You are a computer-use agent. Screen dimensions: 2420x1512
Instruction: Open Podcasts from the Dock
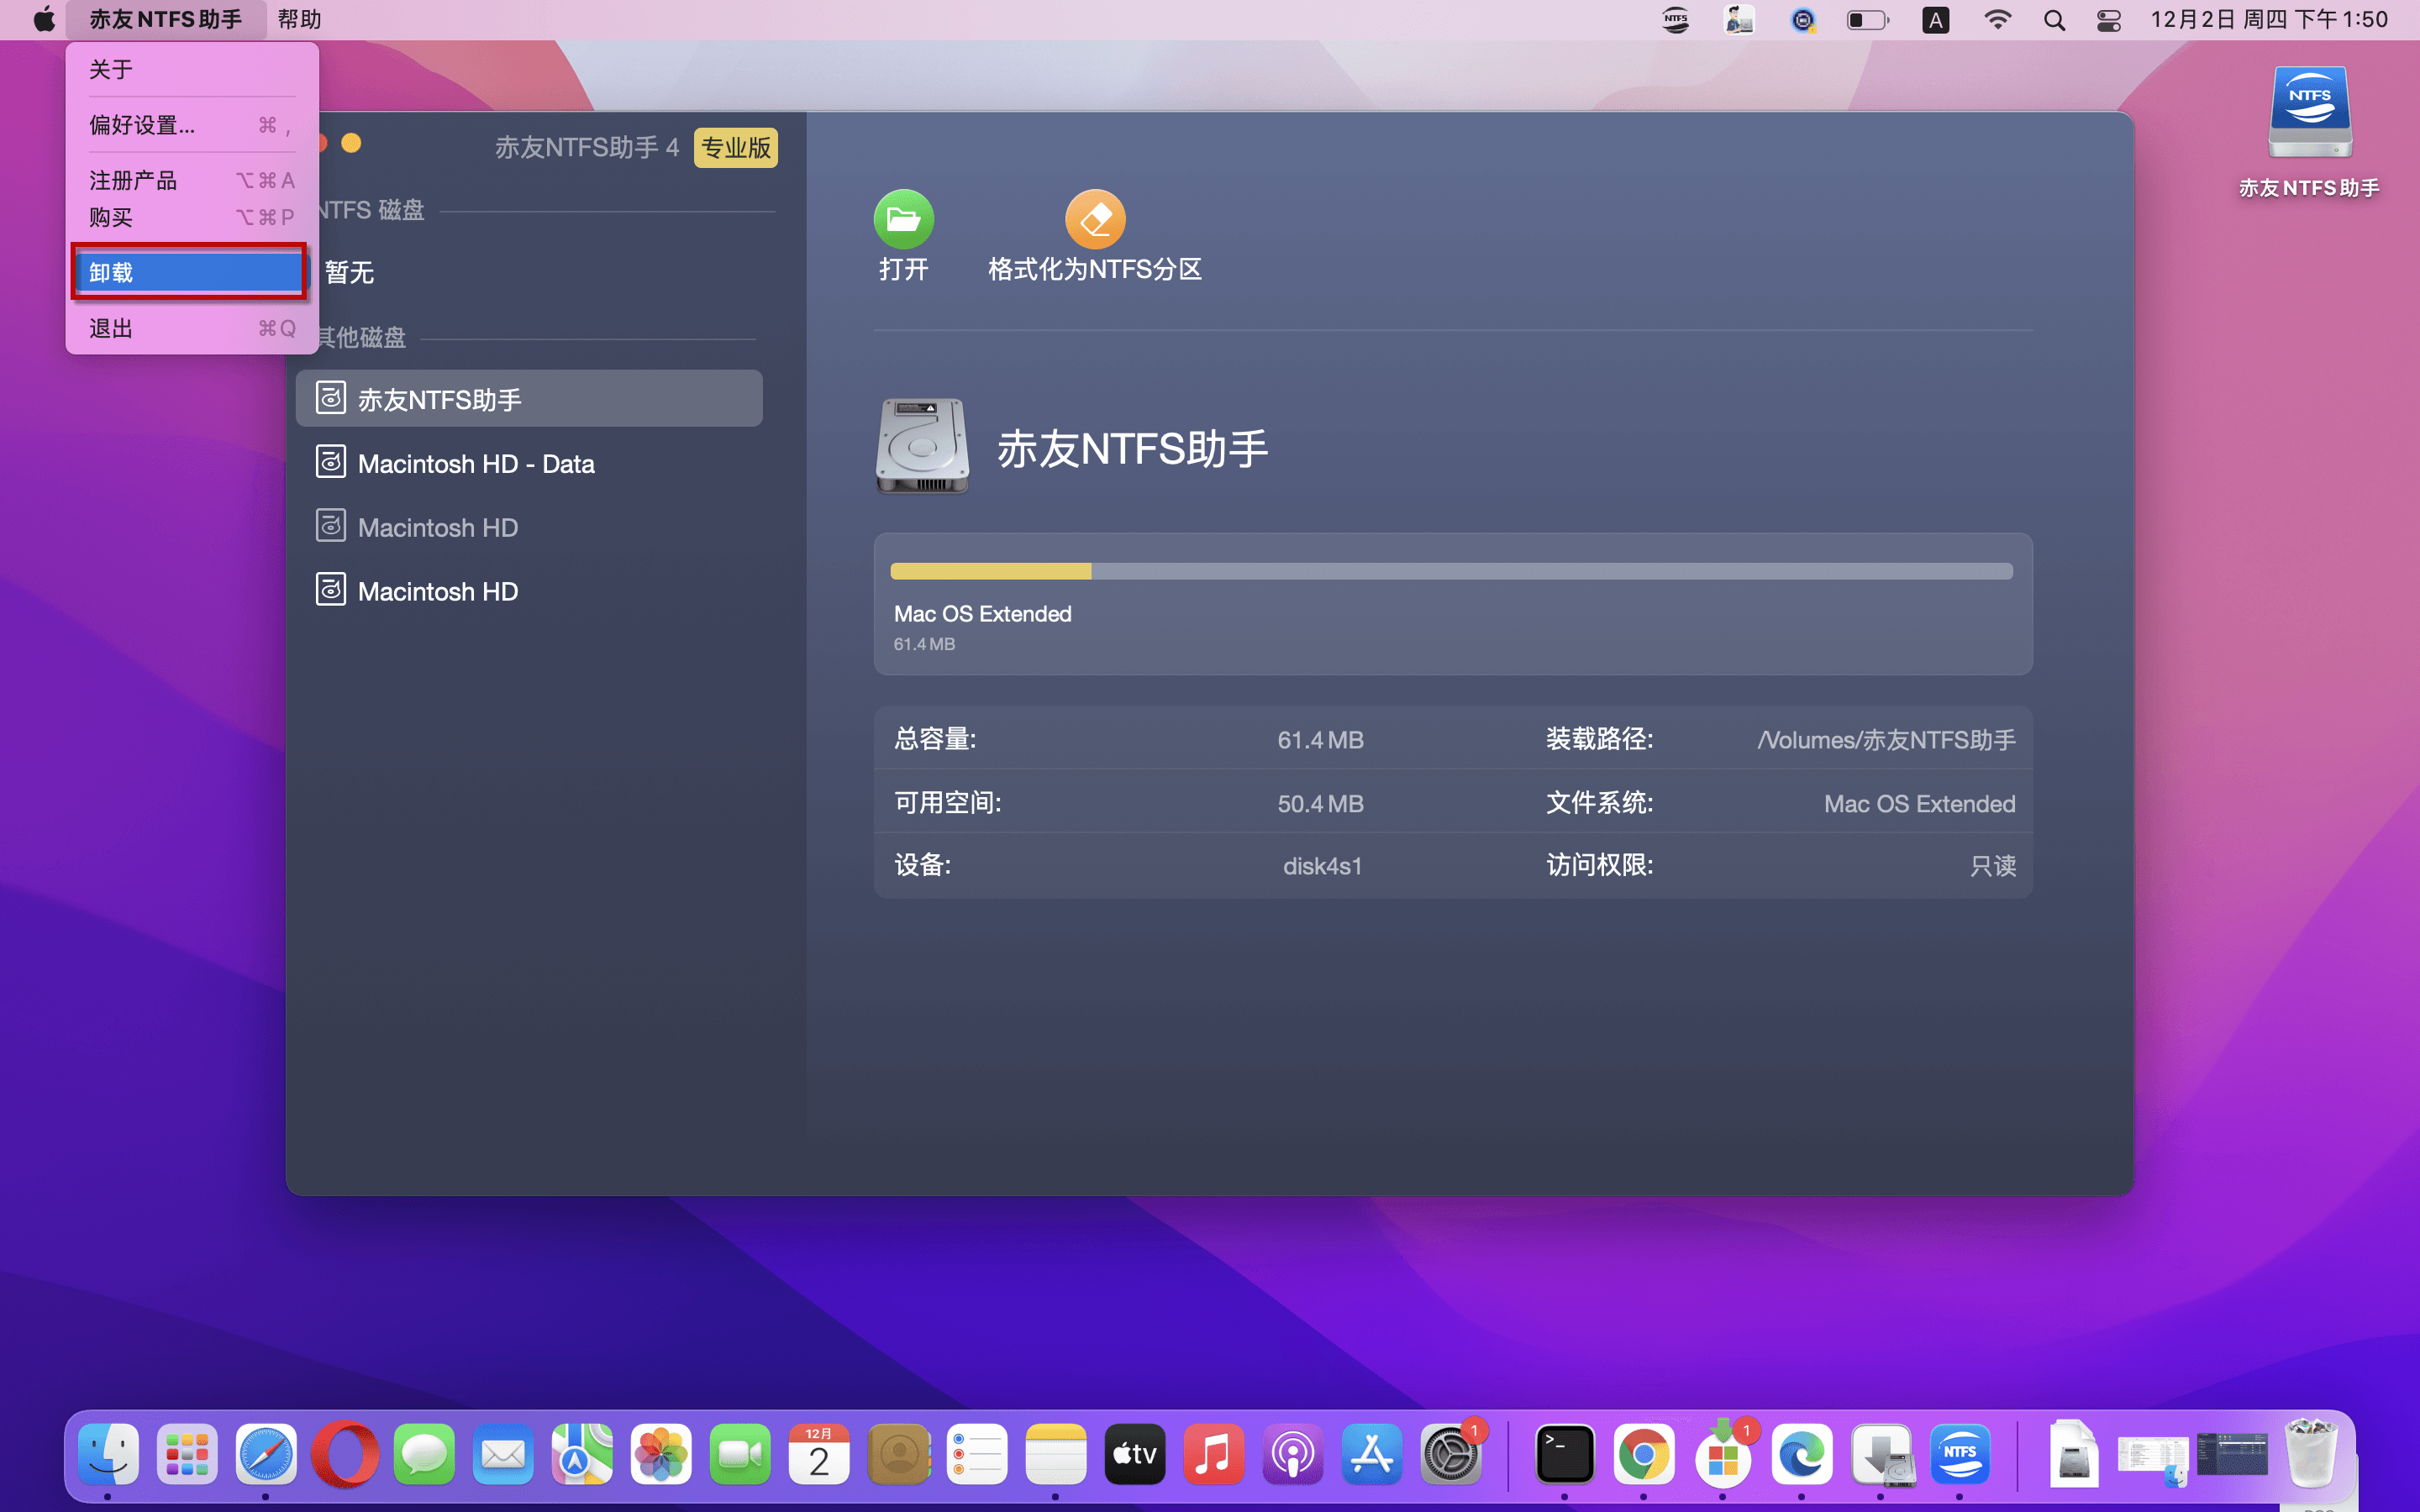1293,1453
